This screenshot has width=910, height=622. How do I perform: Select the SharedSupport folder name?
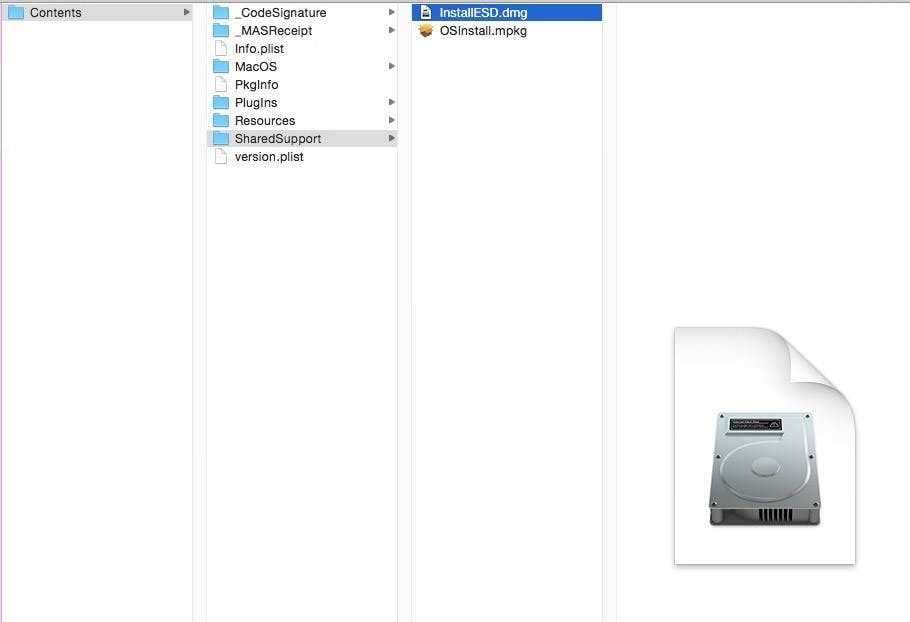coord(278,139)
